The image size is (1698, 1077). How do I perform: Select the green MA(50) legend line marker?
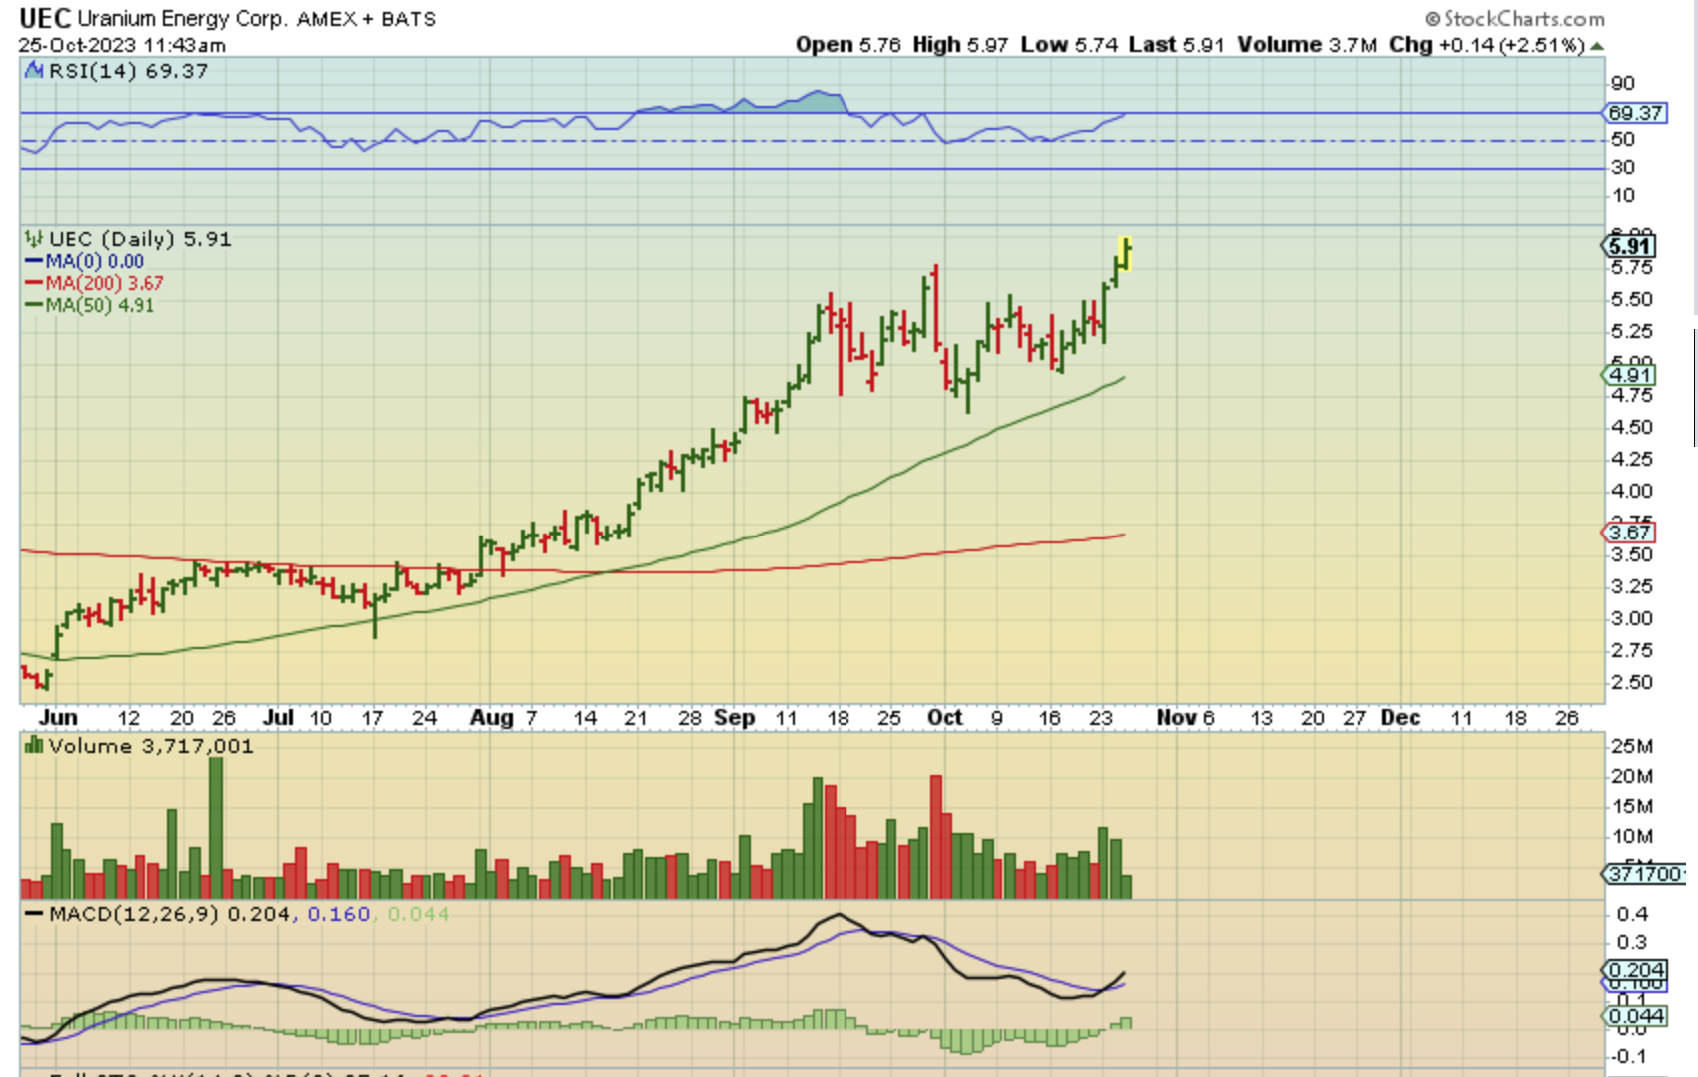(x=34, y=306)
